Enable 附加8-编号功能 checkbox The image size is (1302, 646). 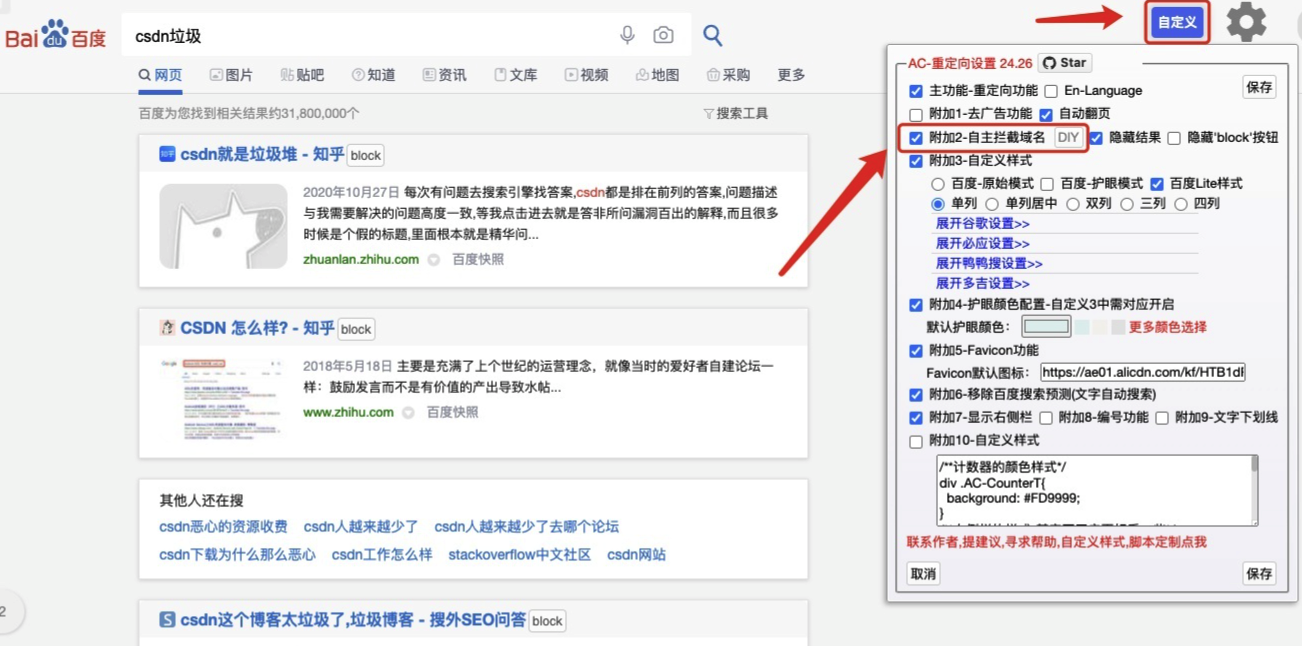click(x=1046, y=418)
